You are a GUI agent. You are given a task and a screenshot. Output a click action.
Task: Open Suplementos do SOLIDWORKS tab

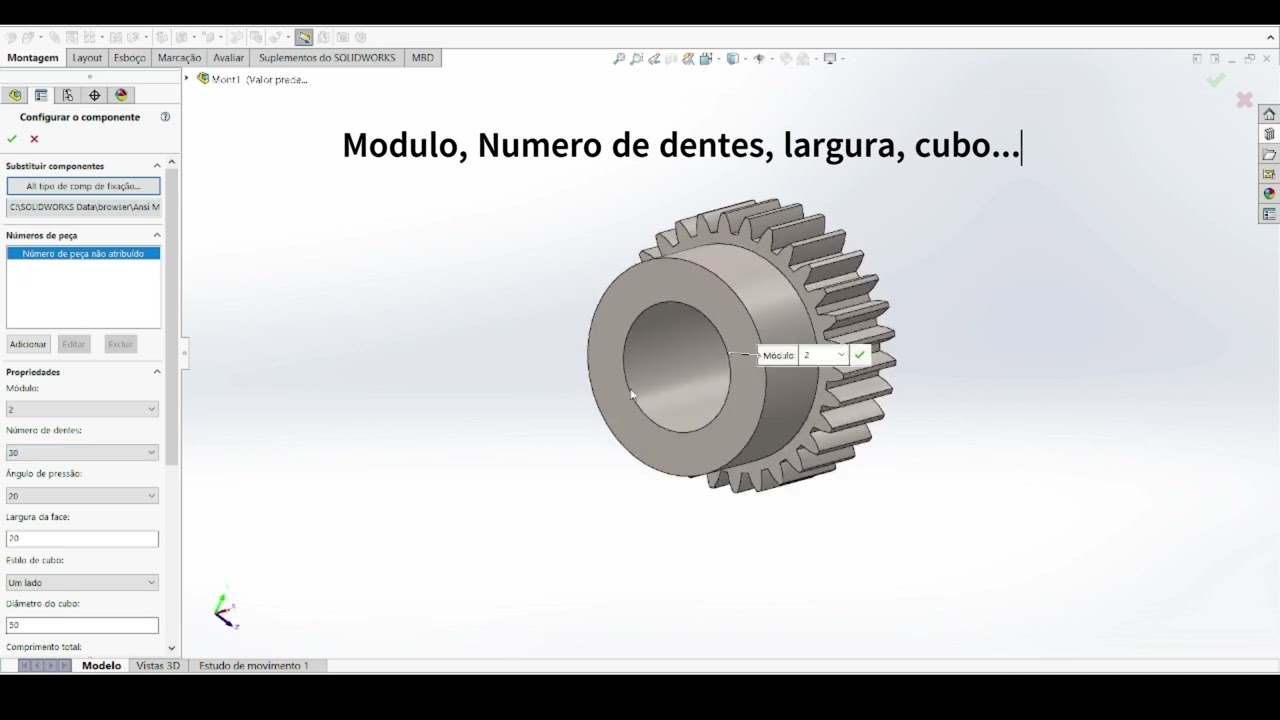click(327, 58)
